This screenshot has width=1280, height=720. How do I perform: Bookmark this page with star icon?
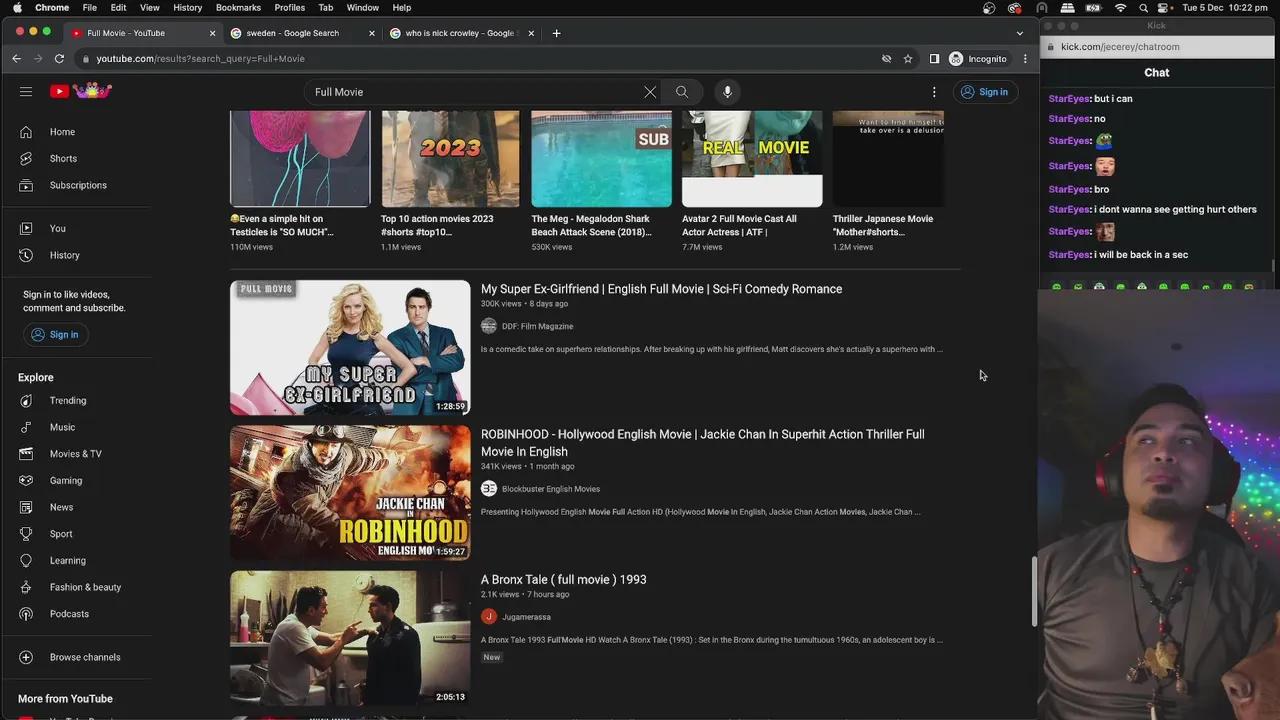(908, 59)
